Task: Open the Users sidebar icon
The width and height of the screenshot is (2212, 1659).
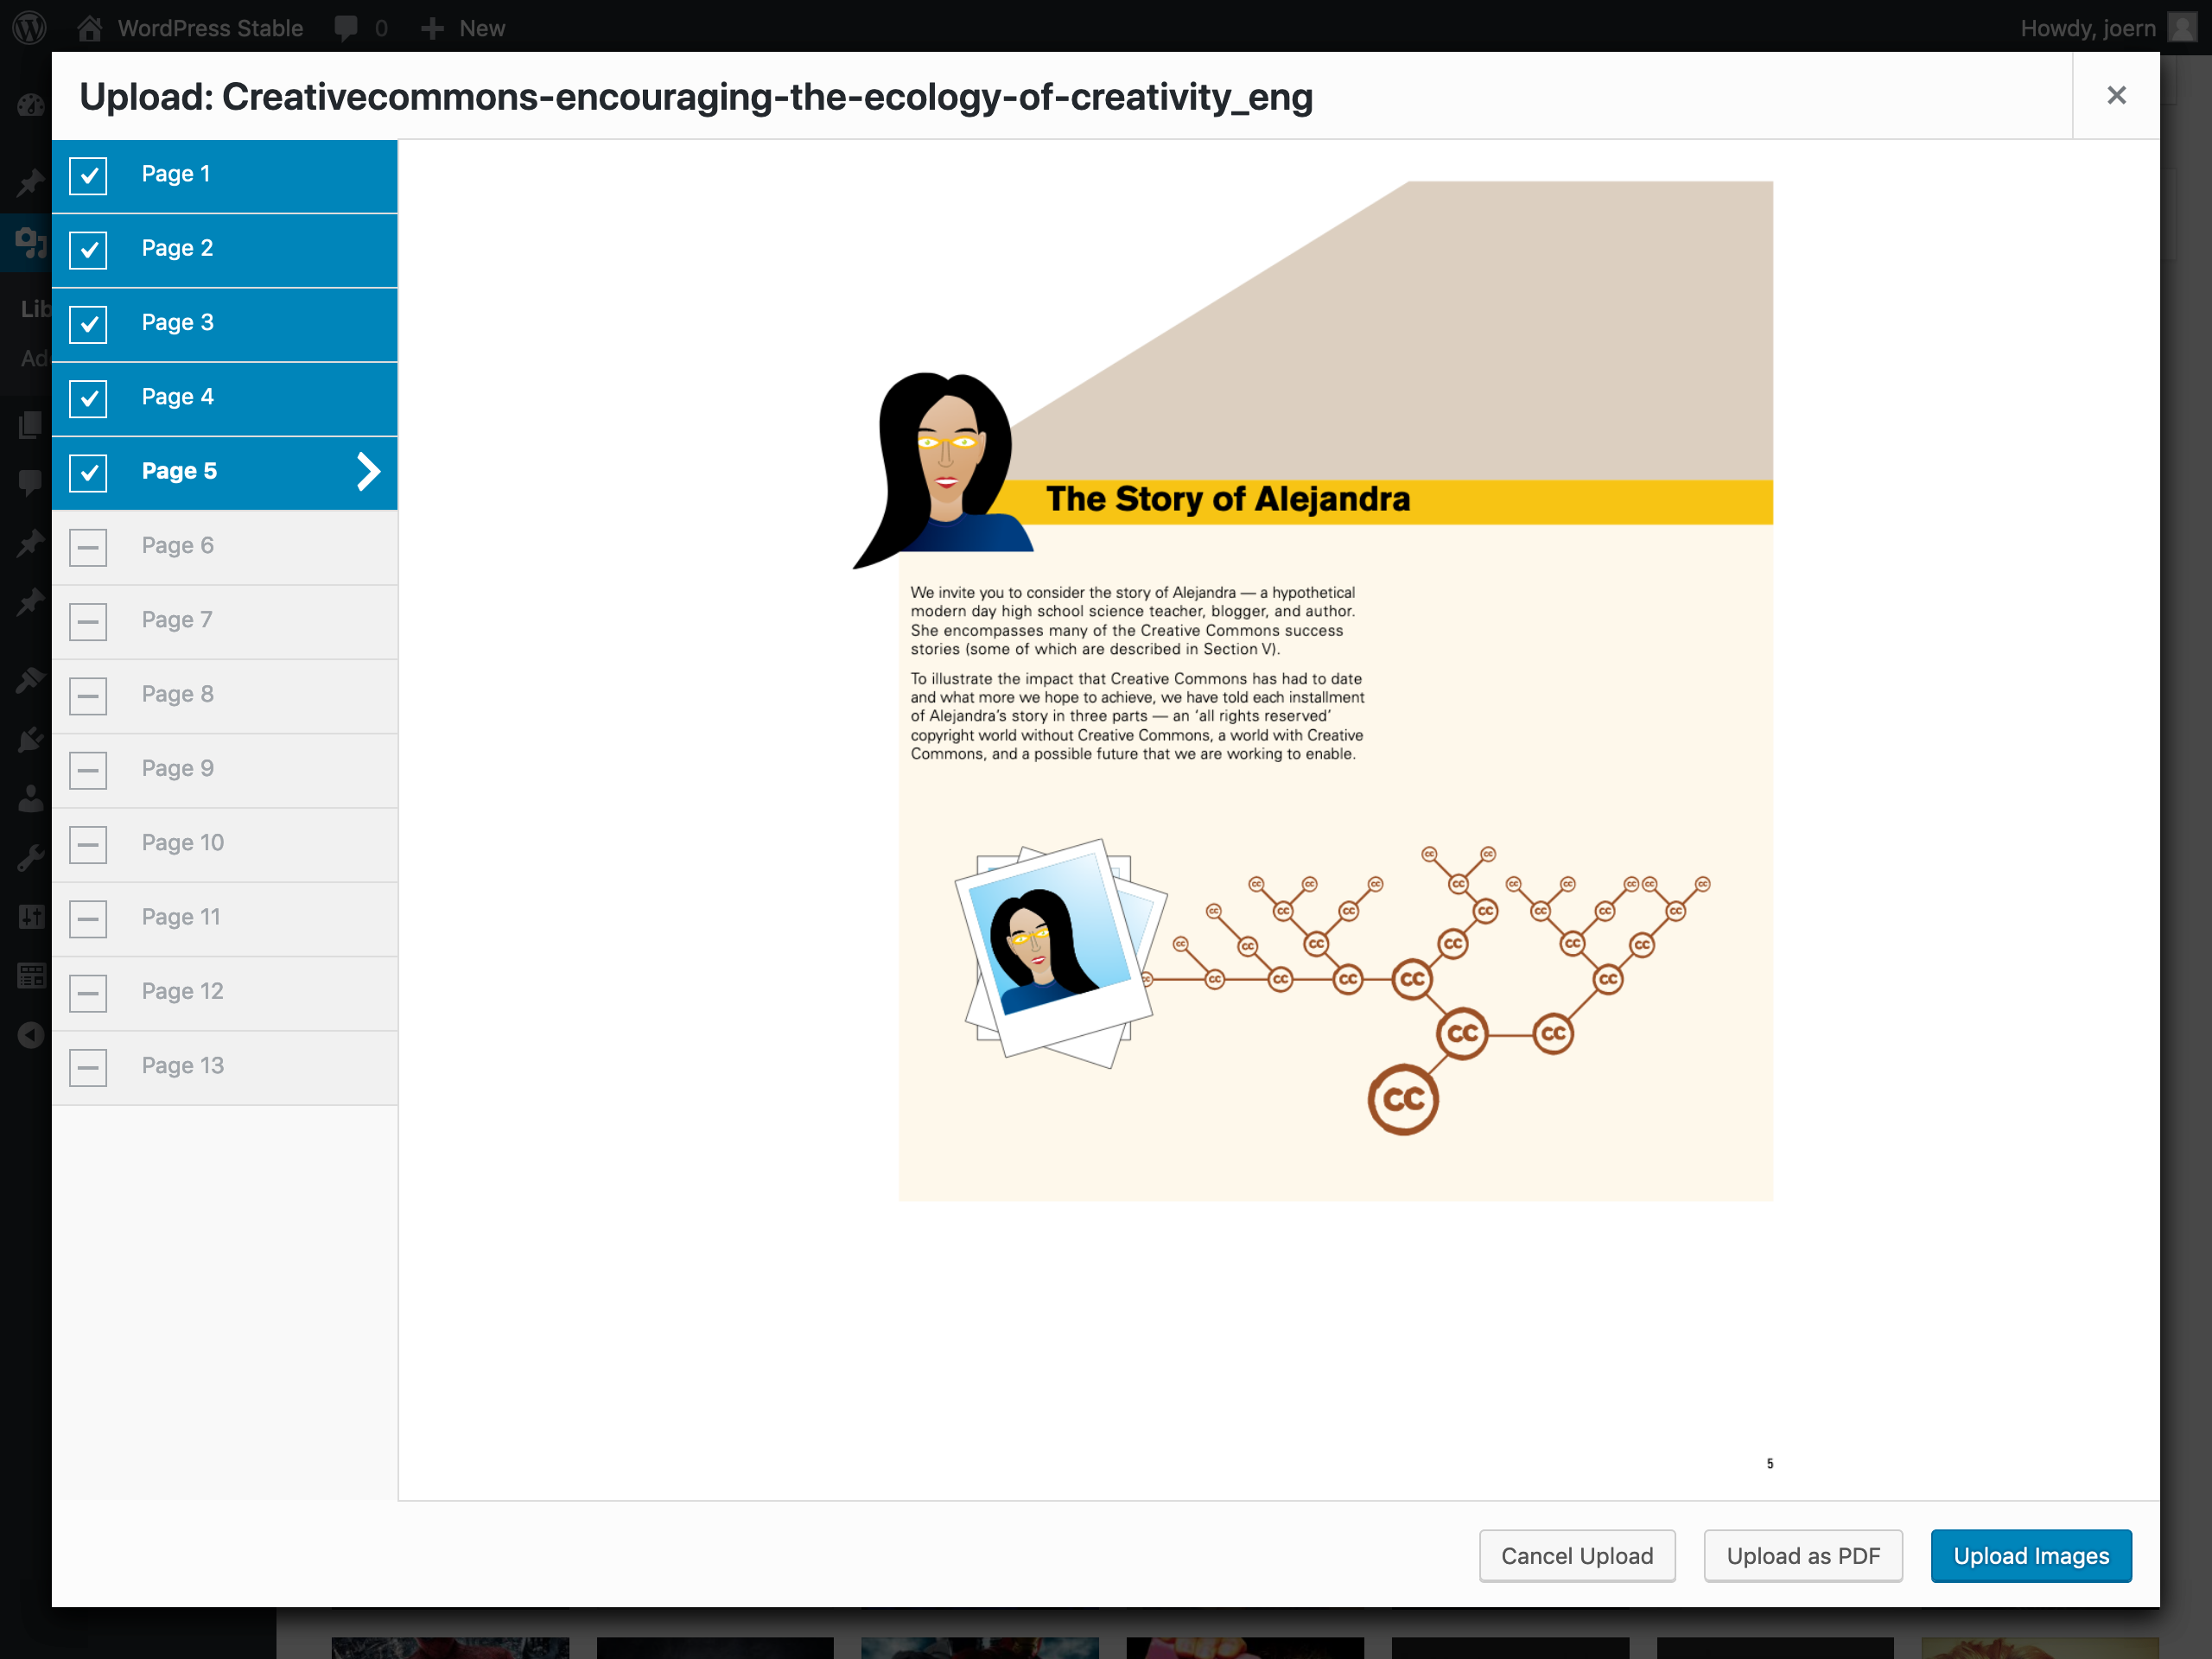Action: tap(31, 799)
